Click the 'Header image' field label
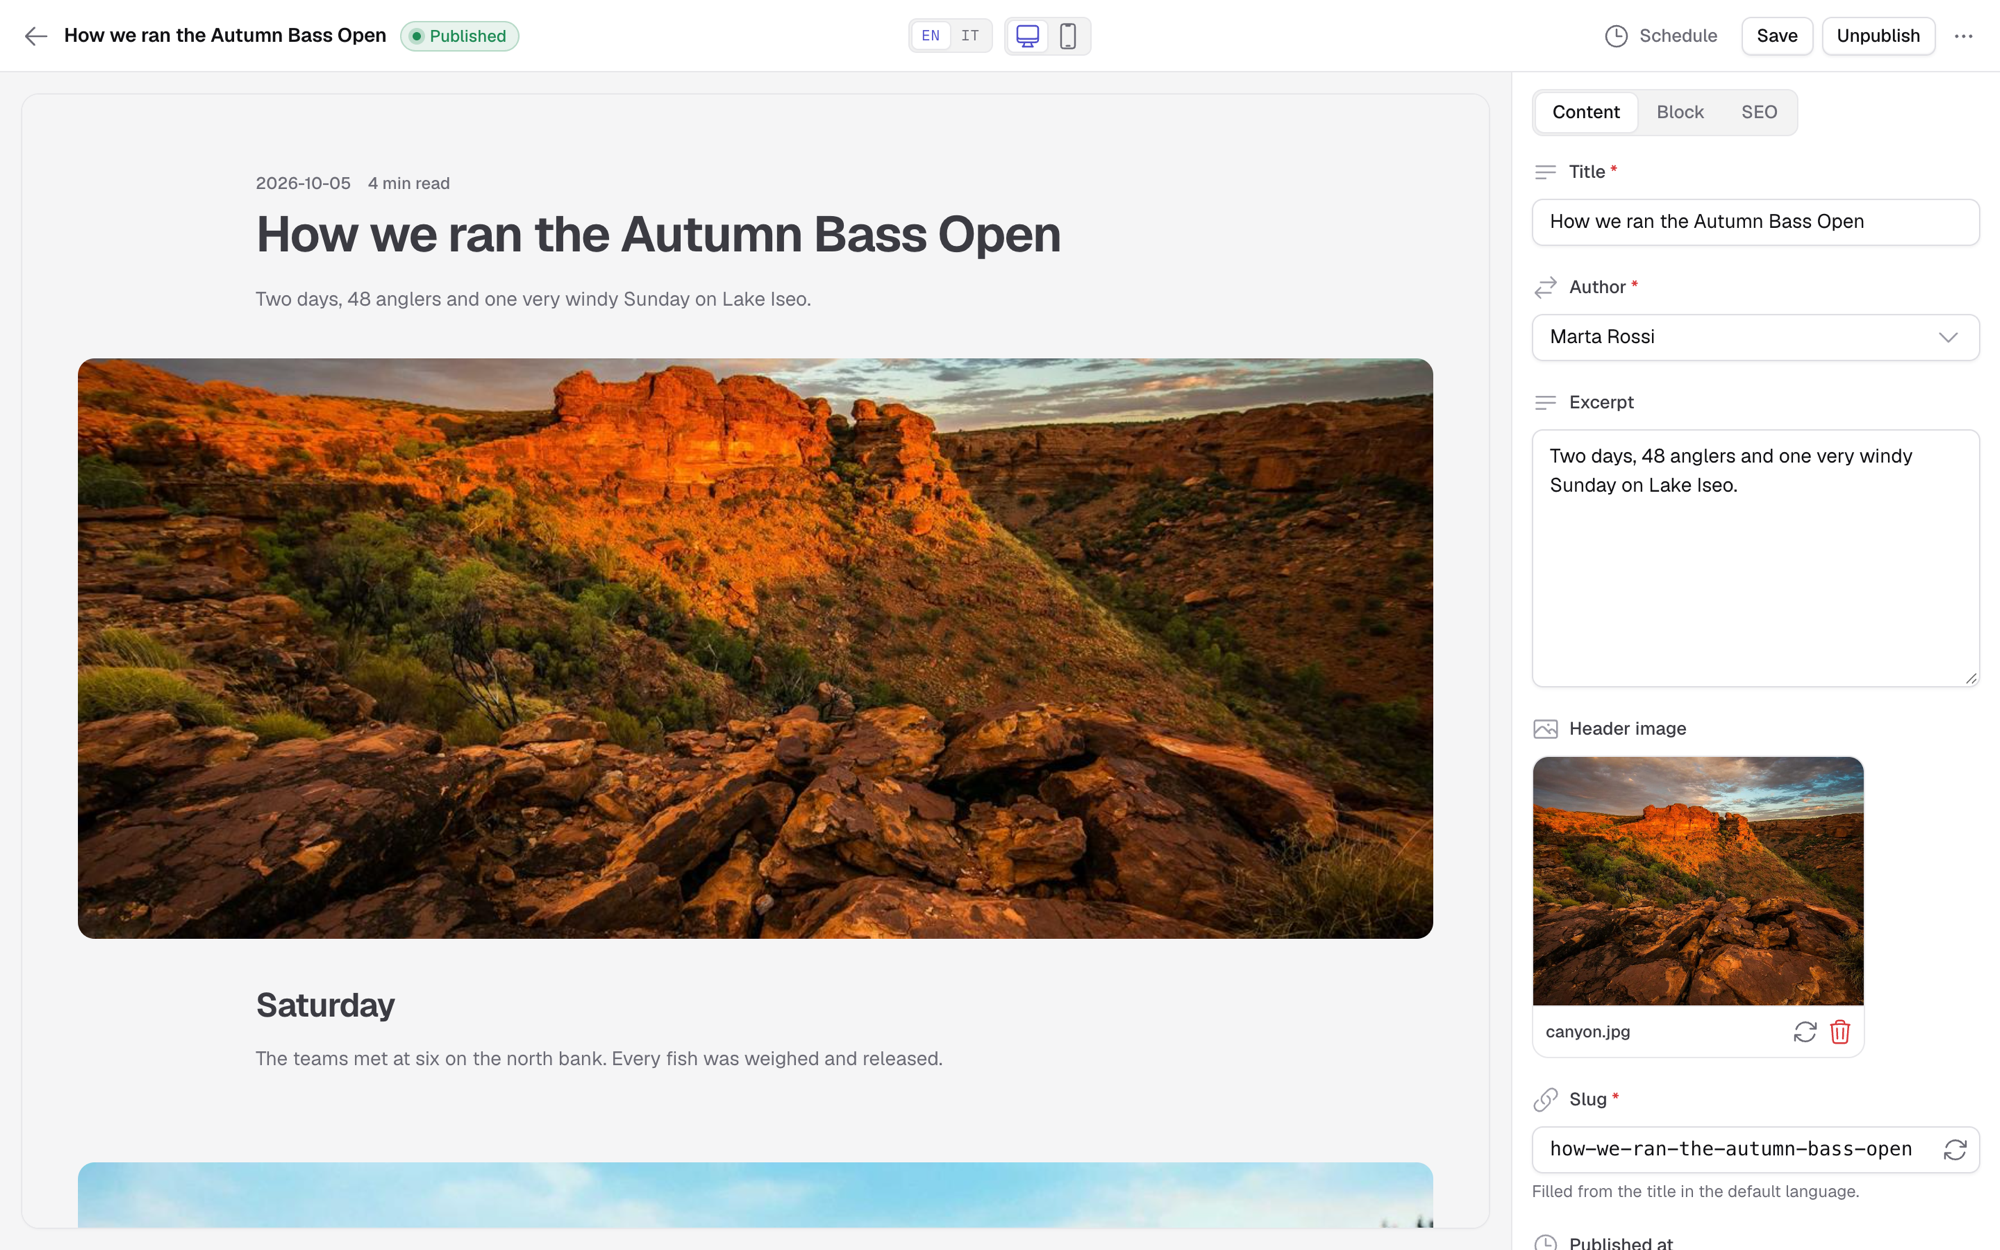The image size is (2000, 1250). tap(1627, 729)
